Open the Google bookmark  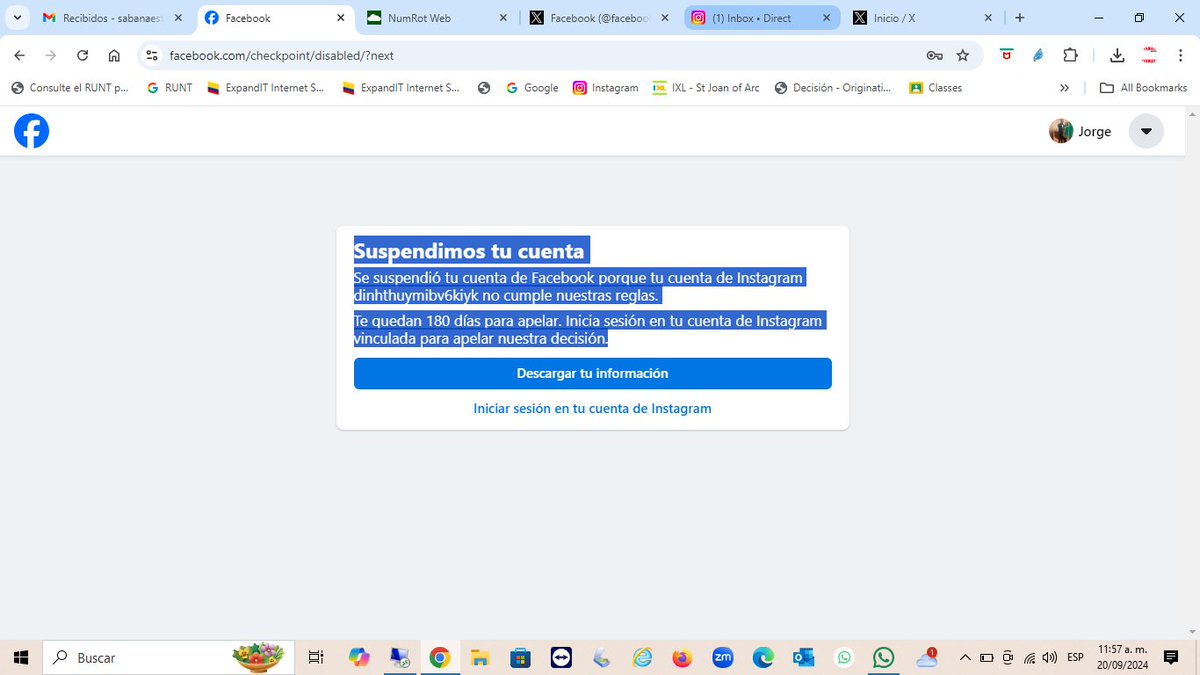(x=532, y=88)
